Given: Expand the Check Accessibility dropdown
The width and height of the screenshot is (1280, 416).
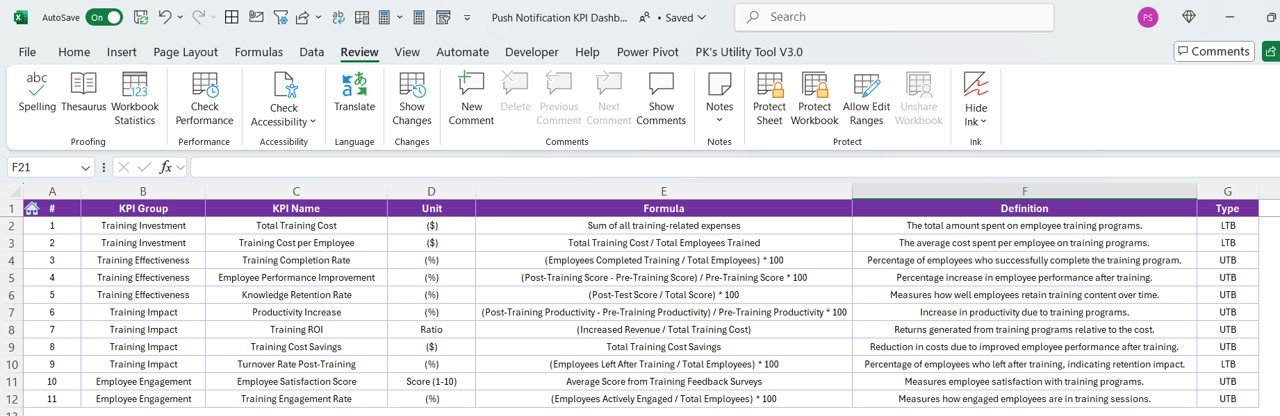Looking at the screenshot, I should [x=313, y=121].
